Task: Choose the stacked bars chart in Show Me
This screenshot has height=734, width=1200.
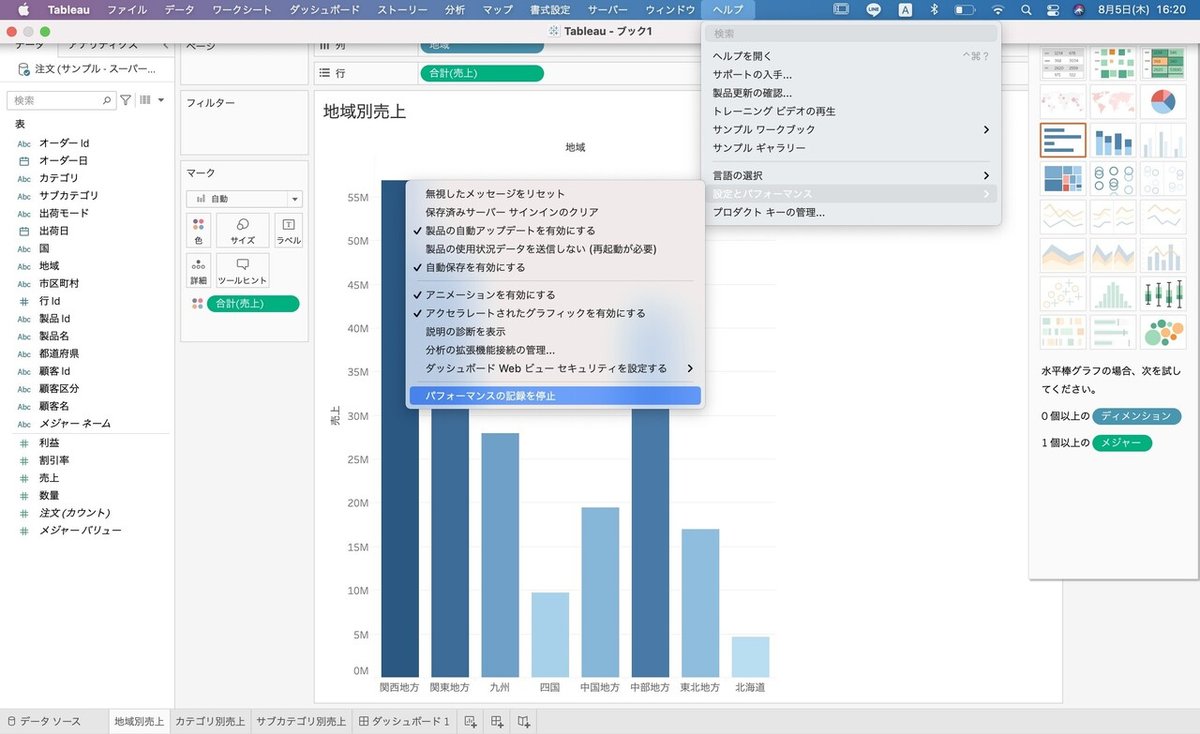Action: coord(1113,140)
